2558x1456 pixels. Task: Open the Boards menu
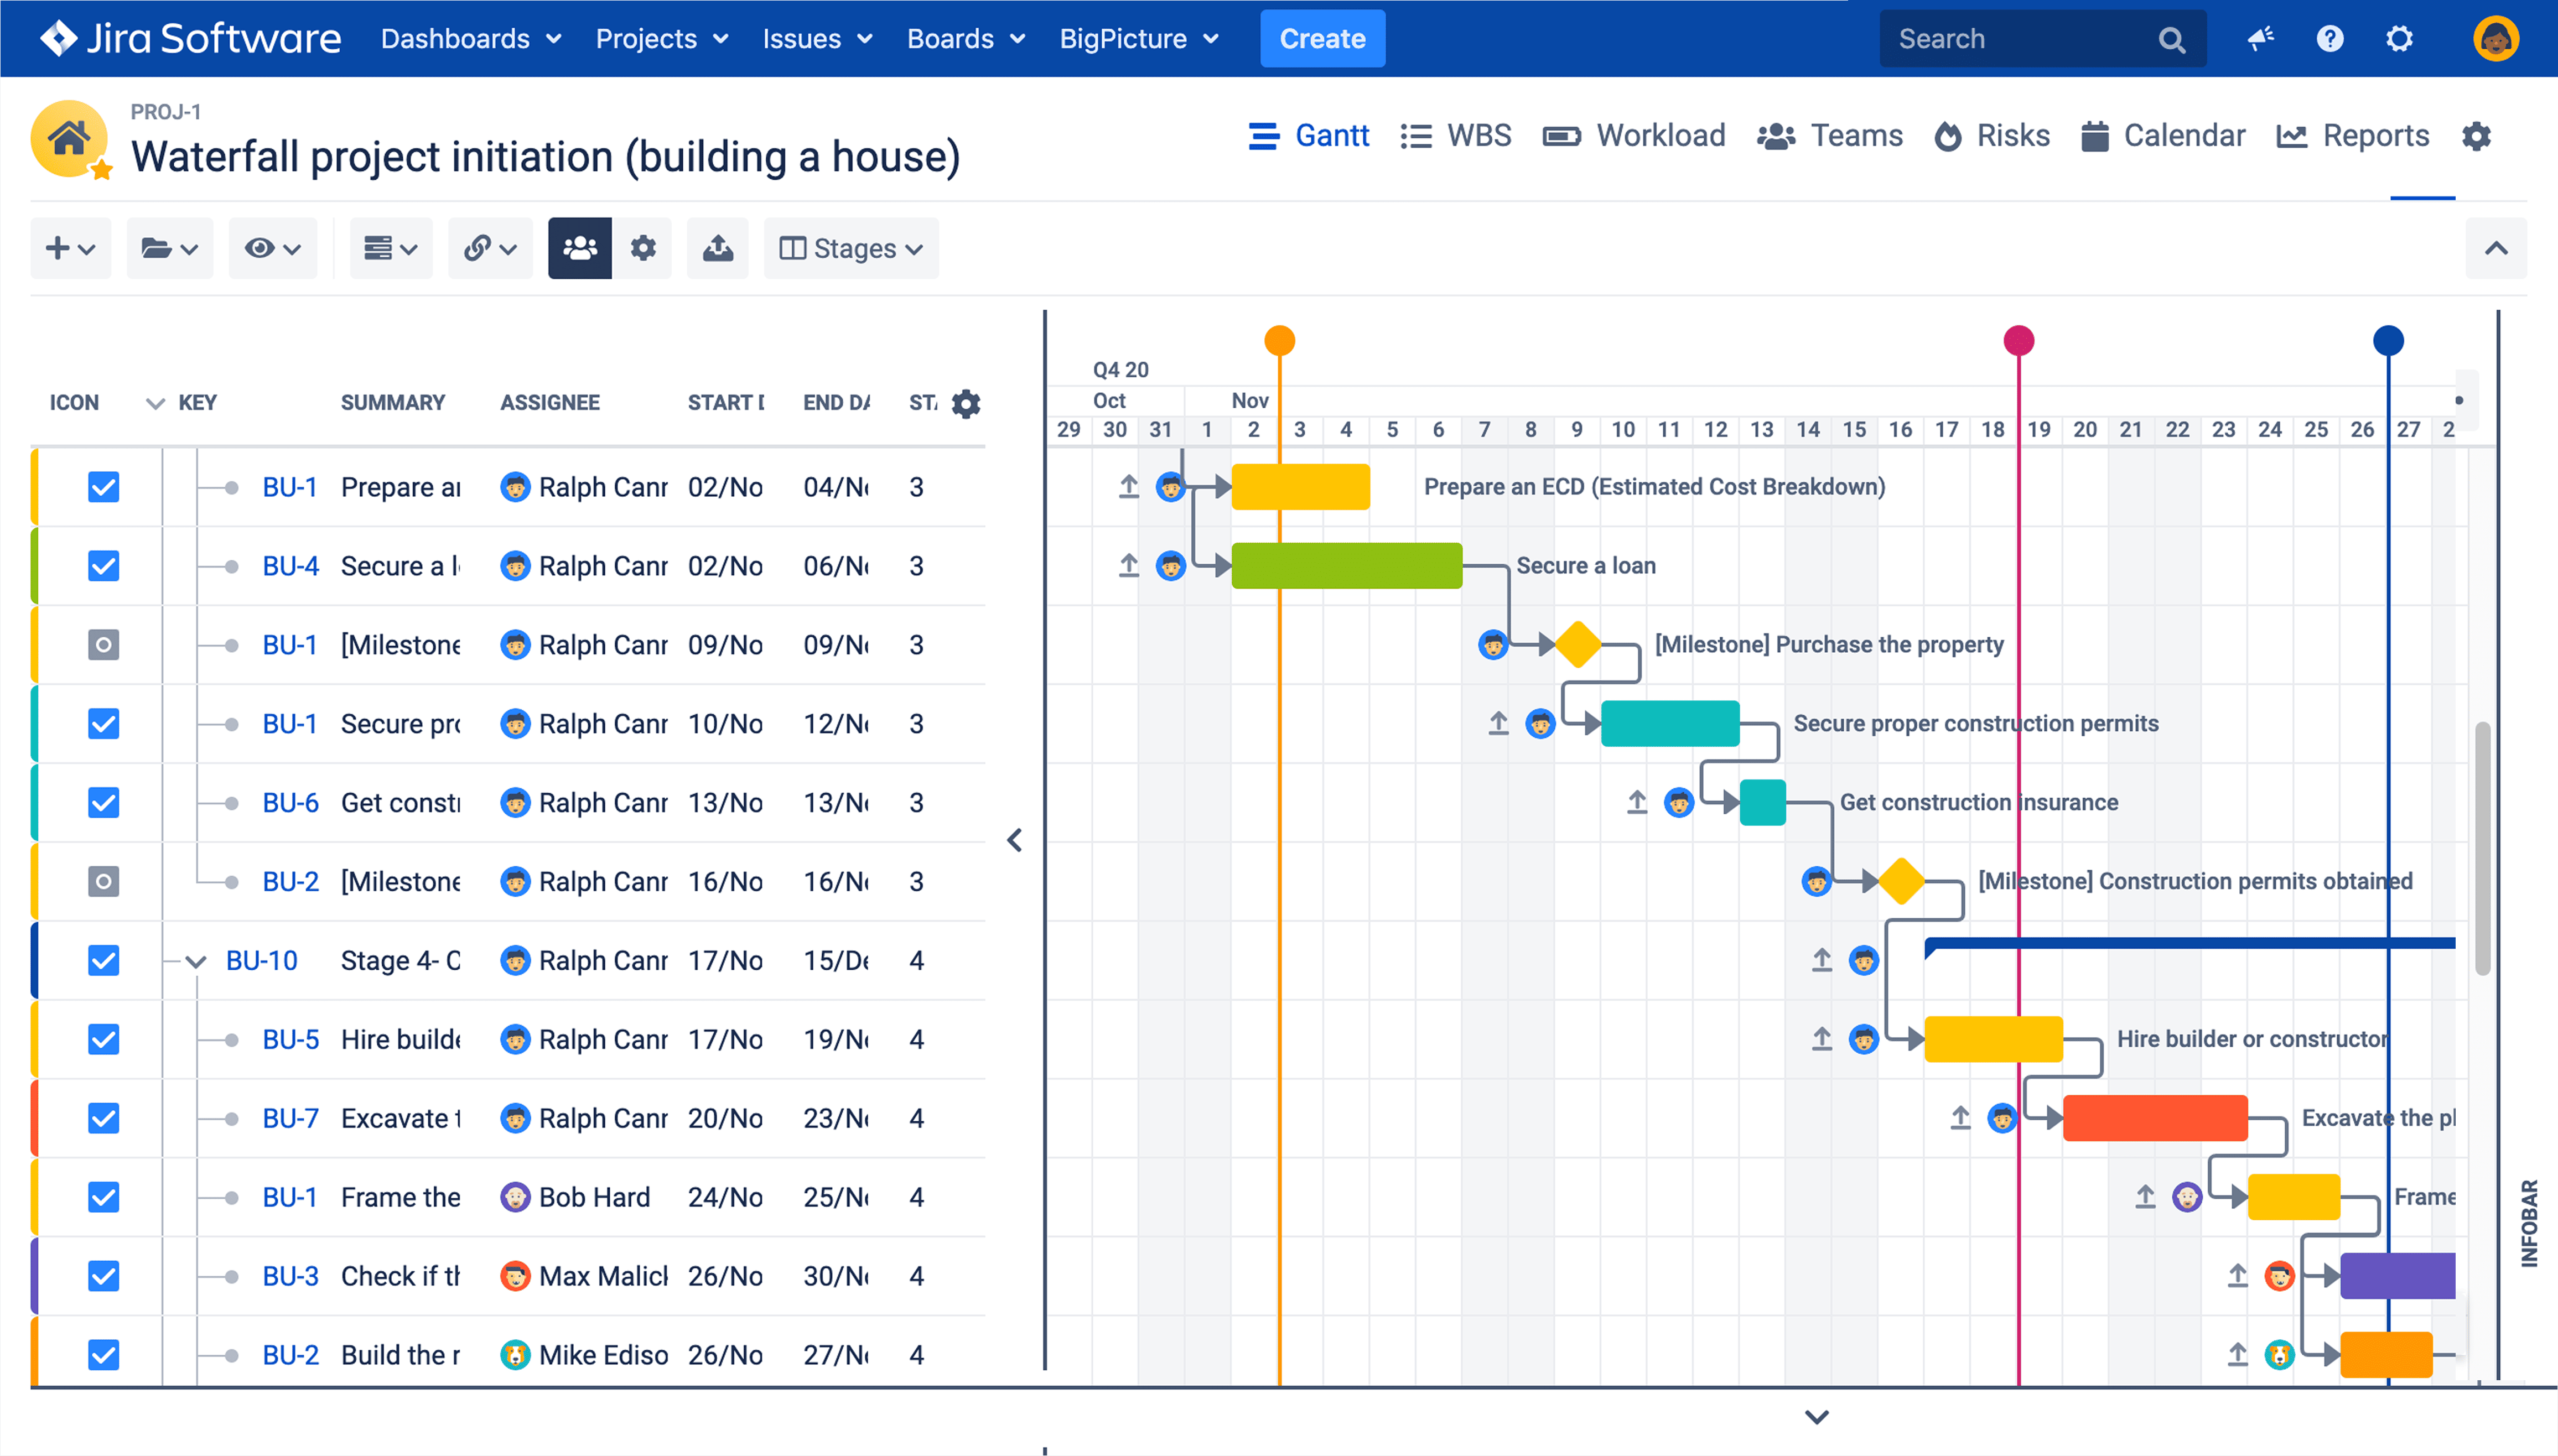(x=966, y=39)
